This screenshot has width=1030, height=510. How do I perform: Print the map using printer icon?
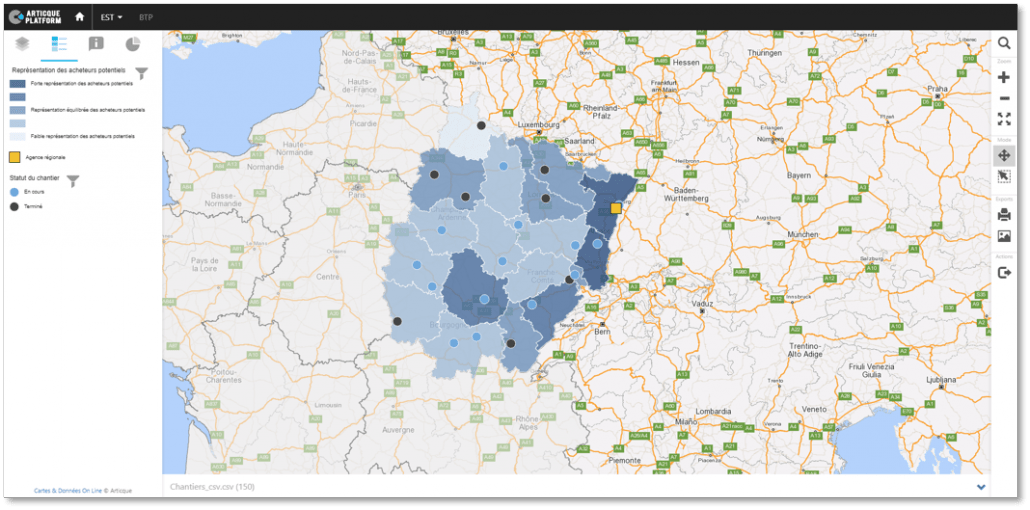coord(1004,214)
